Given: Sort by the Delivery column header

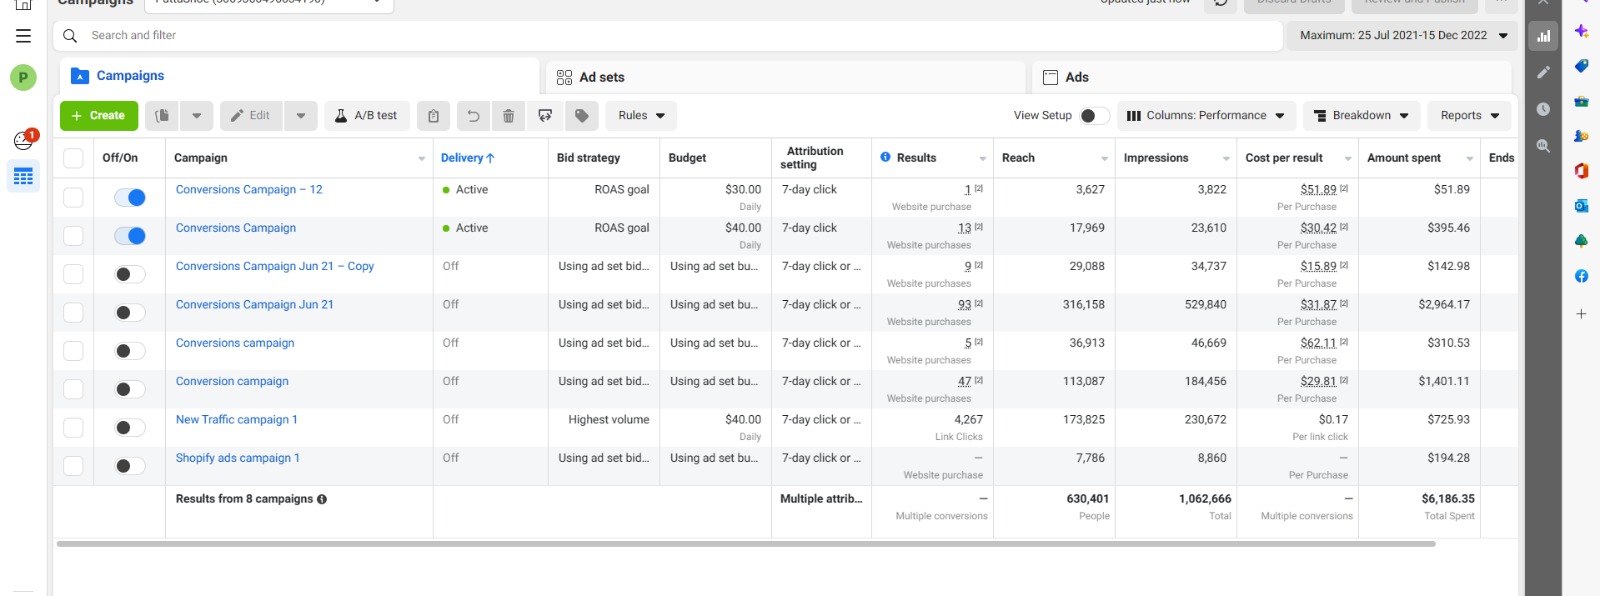Looking at the screenshot, I should click(468, 158).
